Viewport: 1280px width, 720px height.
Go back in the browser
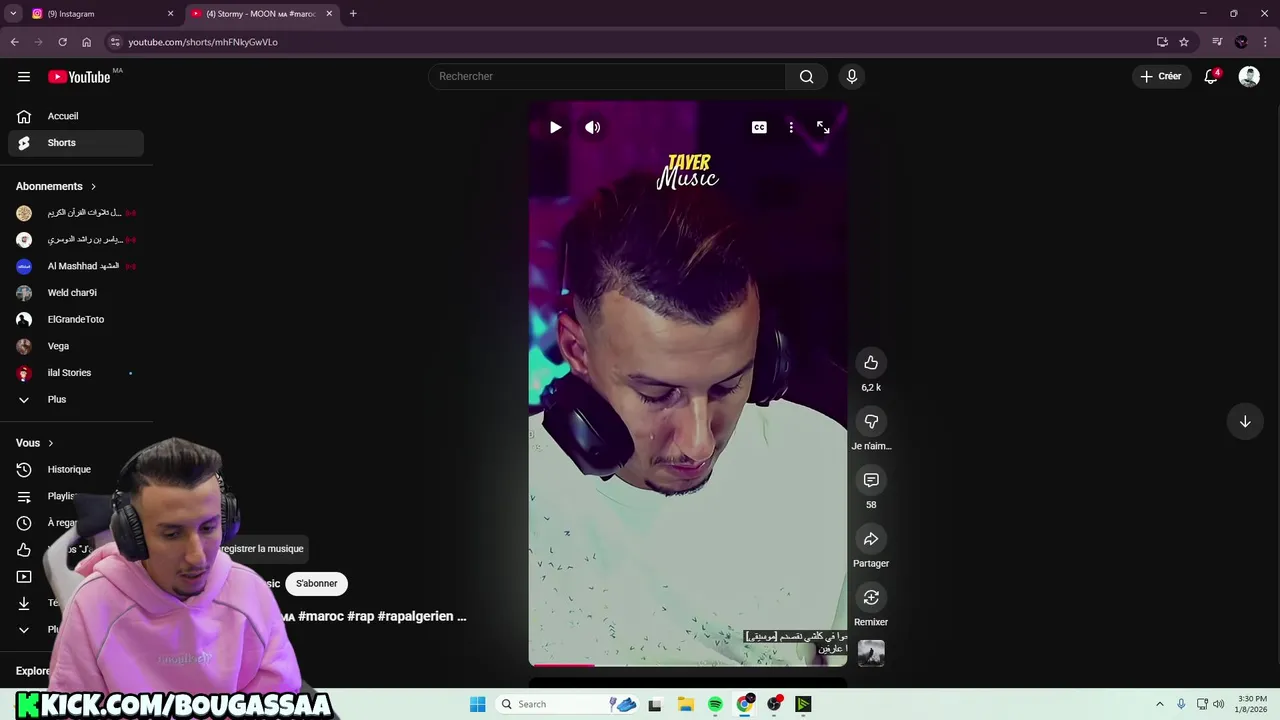tap(14, 42)
